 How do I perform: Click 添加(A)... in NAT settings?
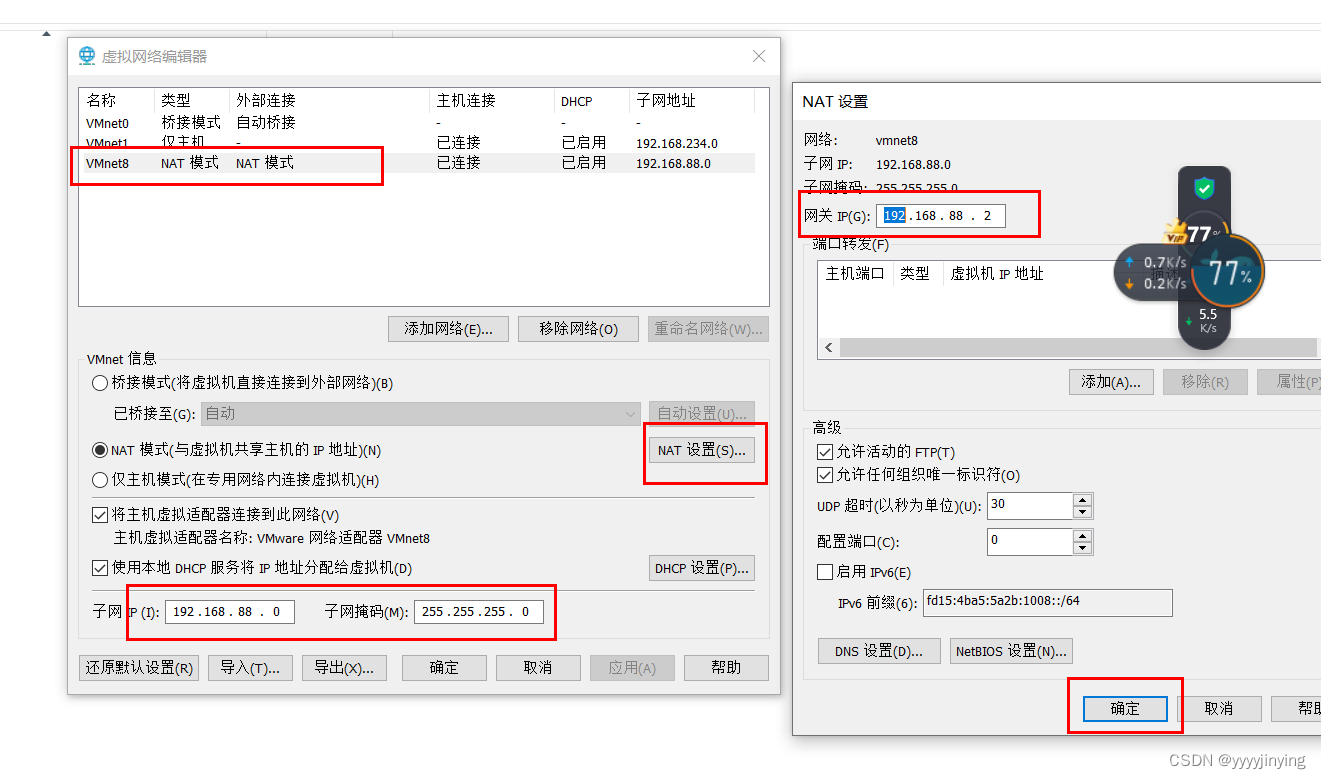point(1111,382)
